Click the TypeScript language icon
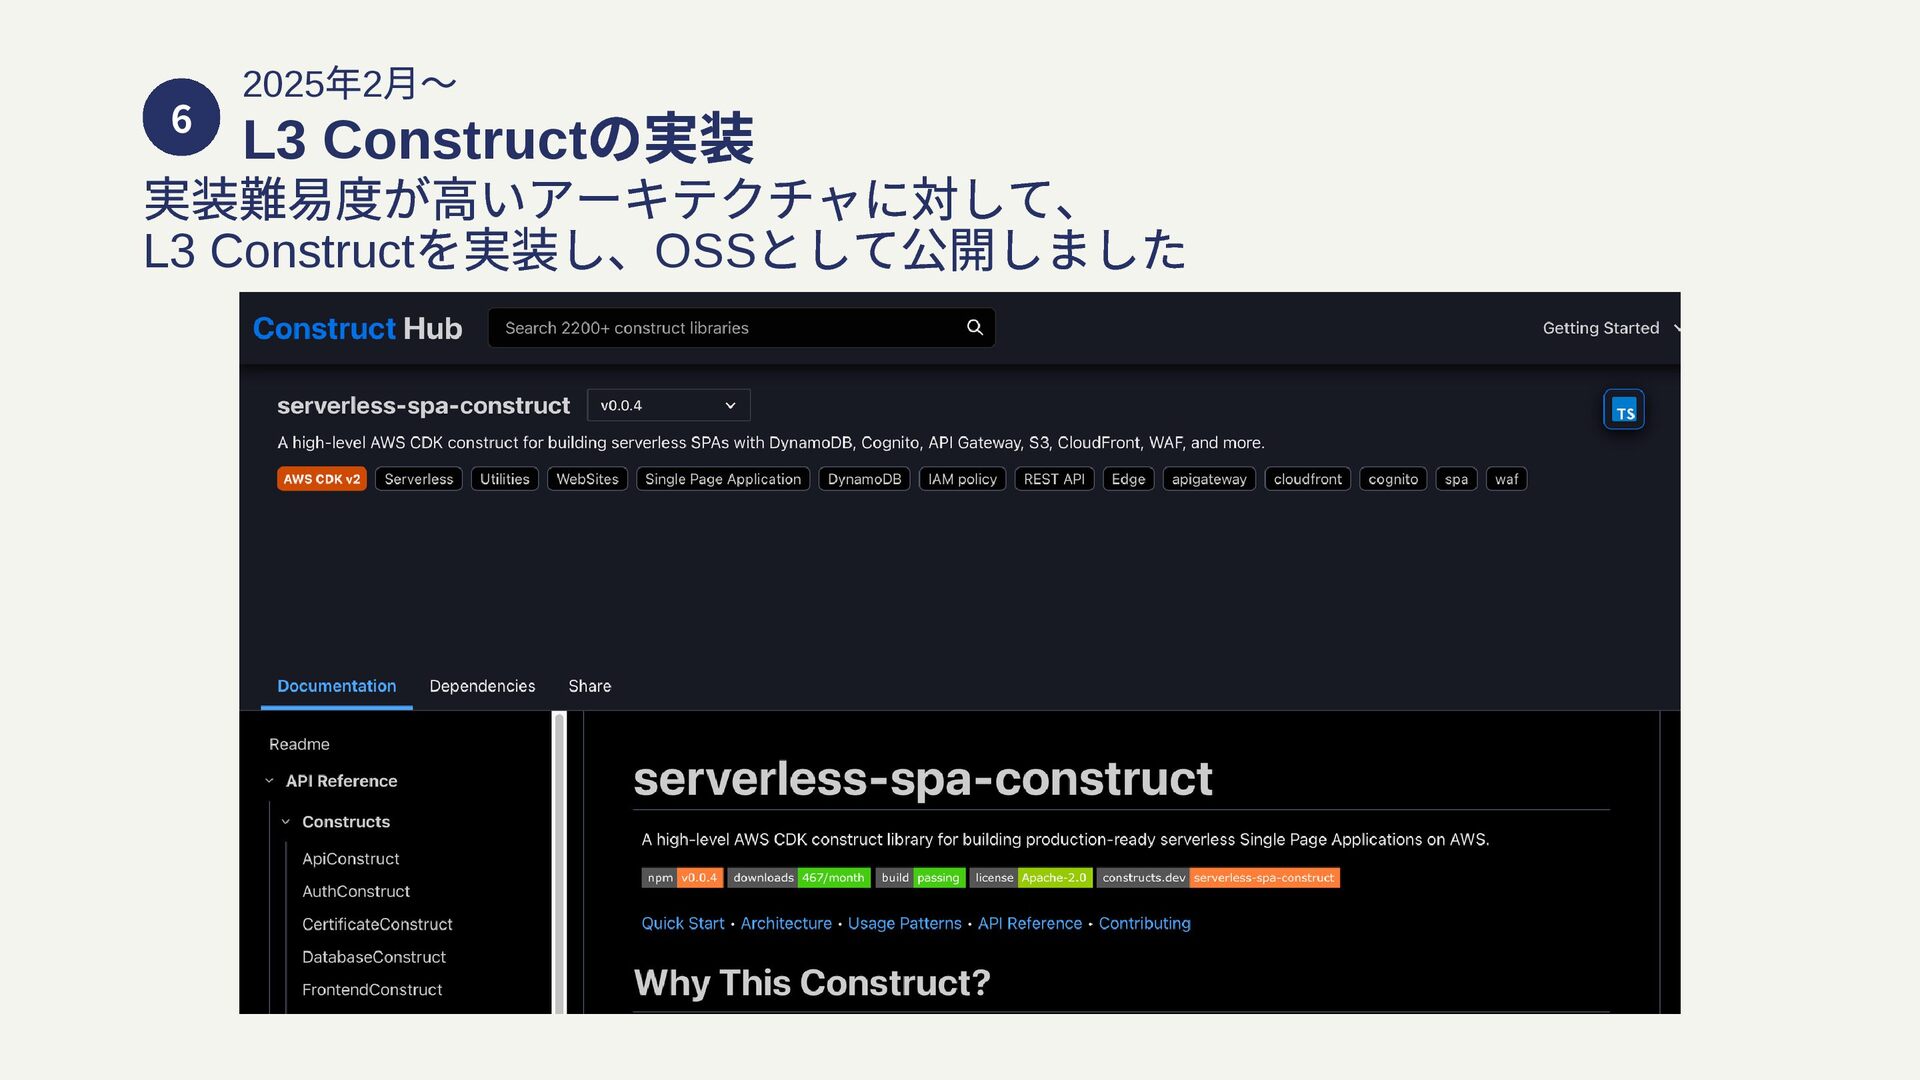Screen dimensions: 1920x1080 [1623, 410]
